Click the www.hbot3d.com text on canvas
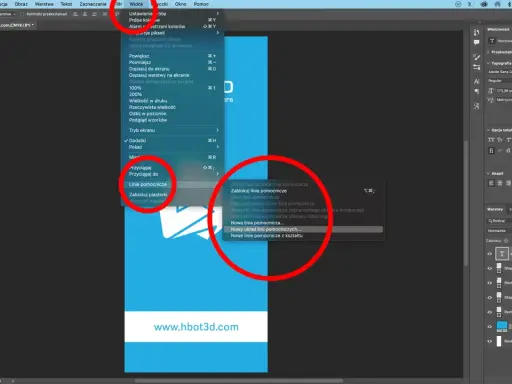 tap(196, 327)
